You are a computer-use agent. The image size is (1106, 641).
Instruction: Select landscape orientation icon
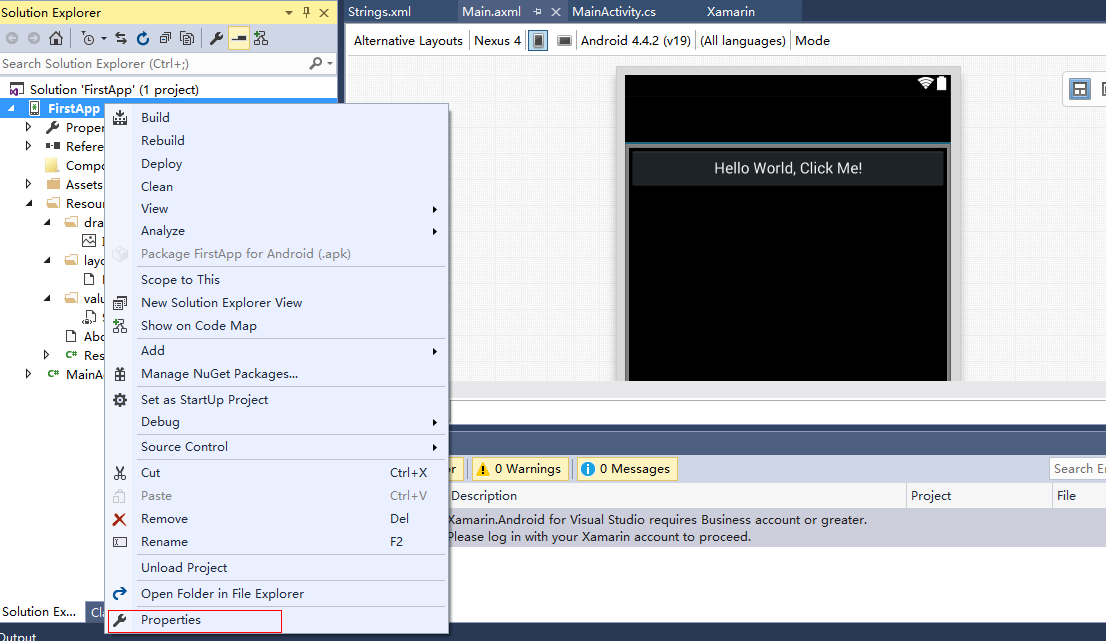click(564, 41)
